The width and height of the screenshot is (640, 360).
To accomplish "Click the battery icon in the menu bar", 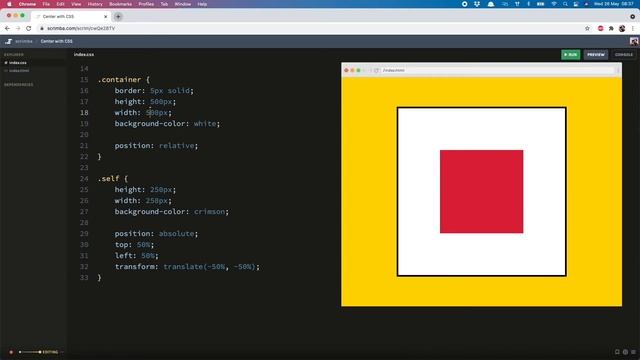I will coord(540,4).
